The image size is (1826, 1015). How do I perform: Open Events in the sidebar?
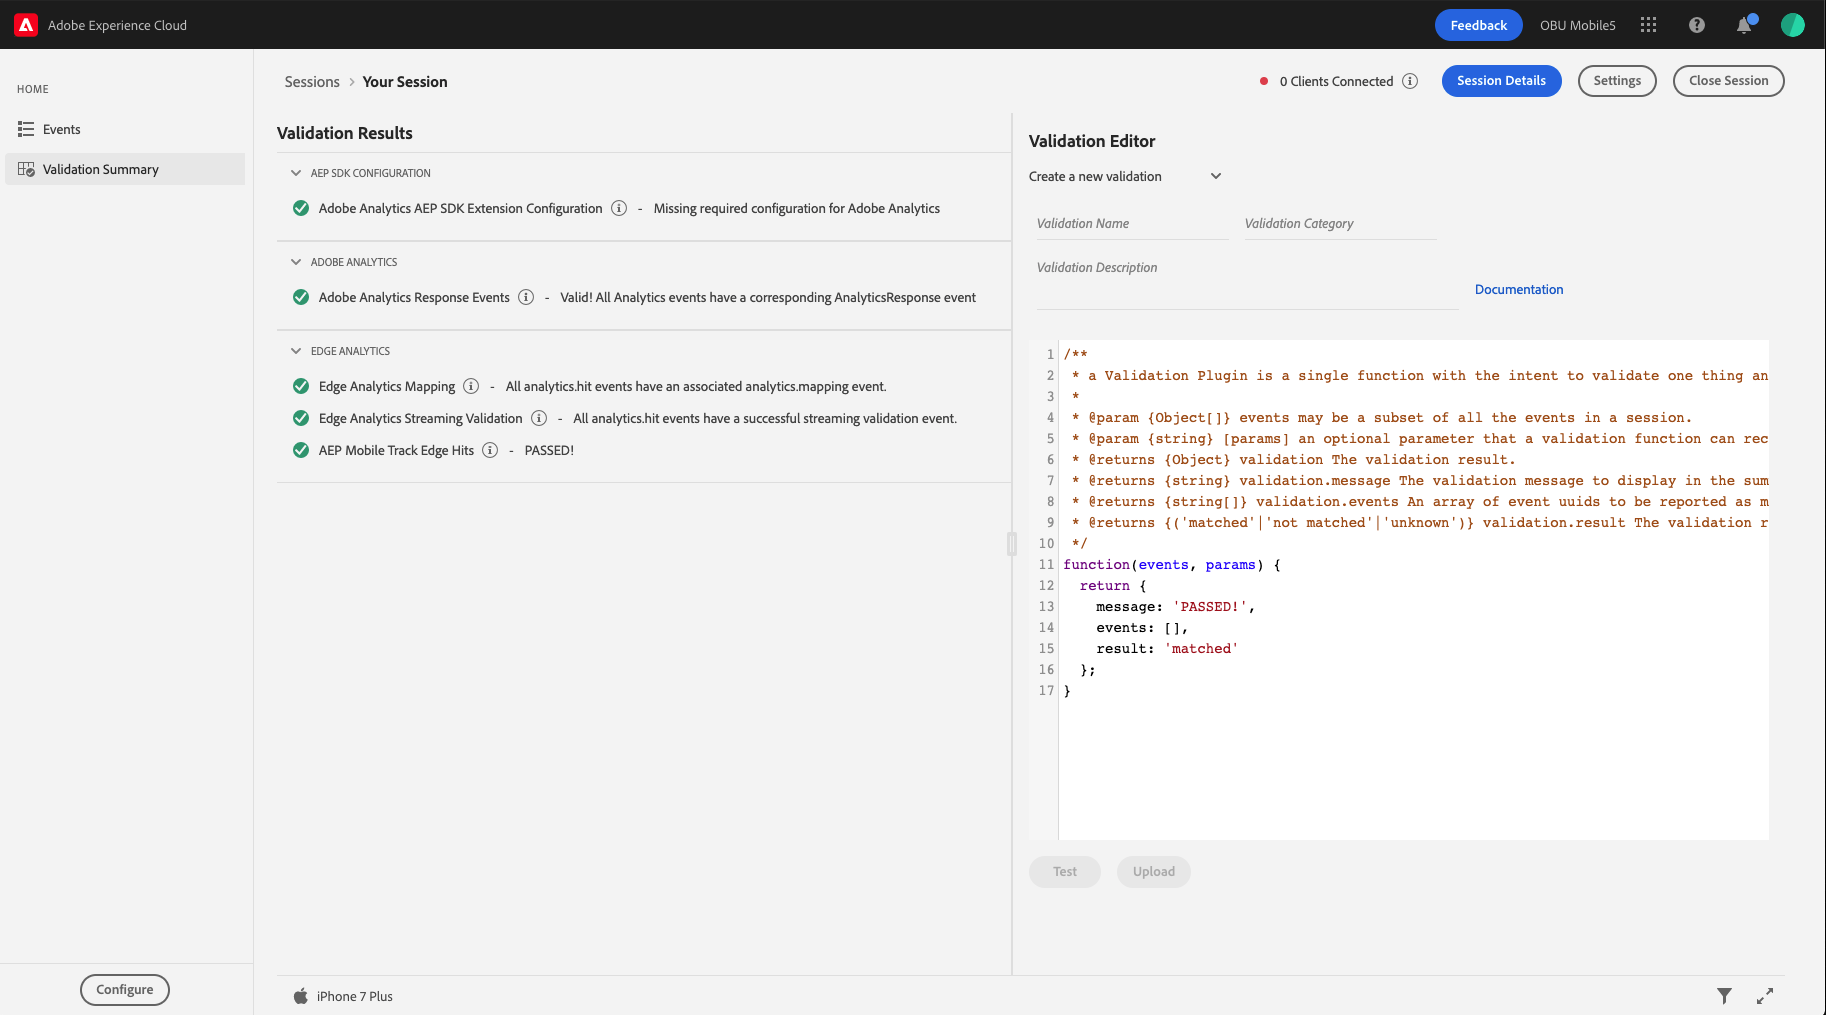tap(125, 129)
